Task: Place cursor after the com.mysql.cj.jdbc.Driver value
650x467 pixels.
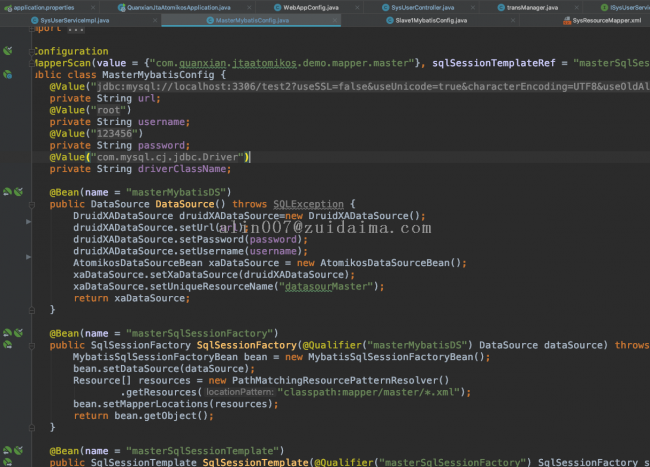Action: (x=247, y=156)
